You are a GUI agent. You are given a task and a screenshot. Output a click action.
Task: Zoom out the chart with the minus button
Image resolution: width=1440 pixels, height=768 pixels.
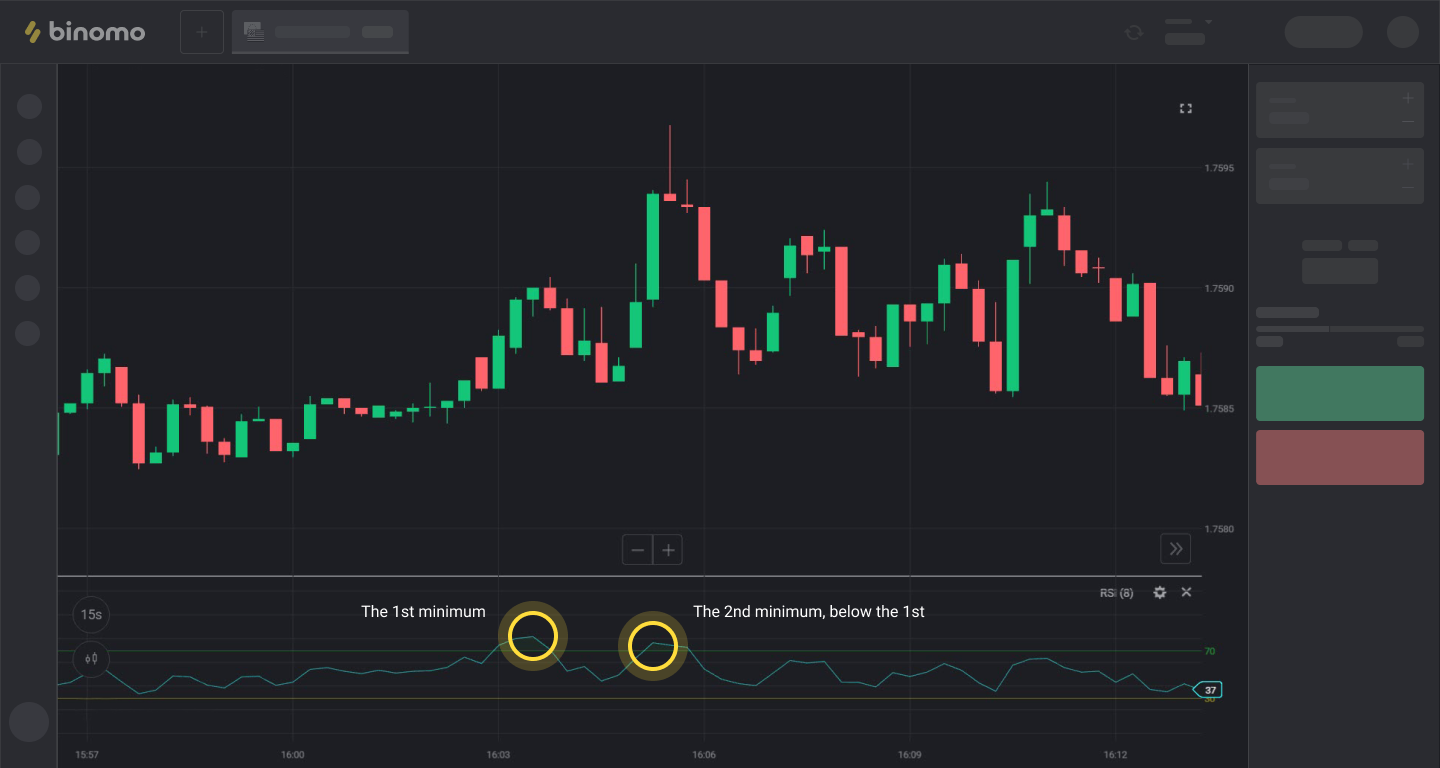637,549
